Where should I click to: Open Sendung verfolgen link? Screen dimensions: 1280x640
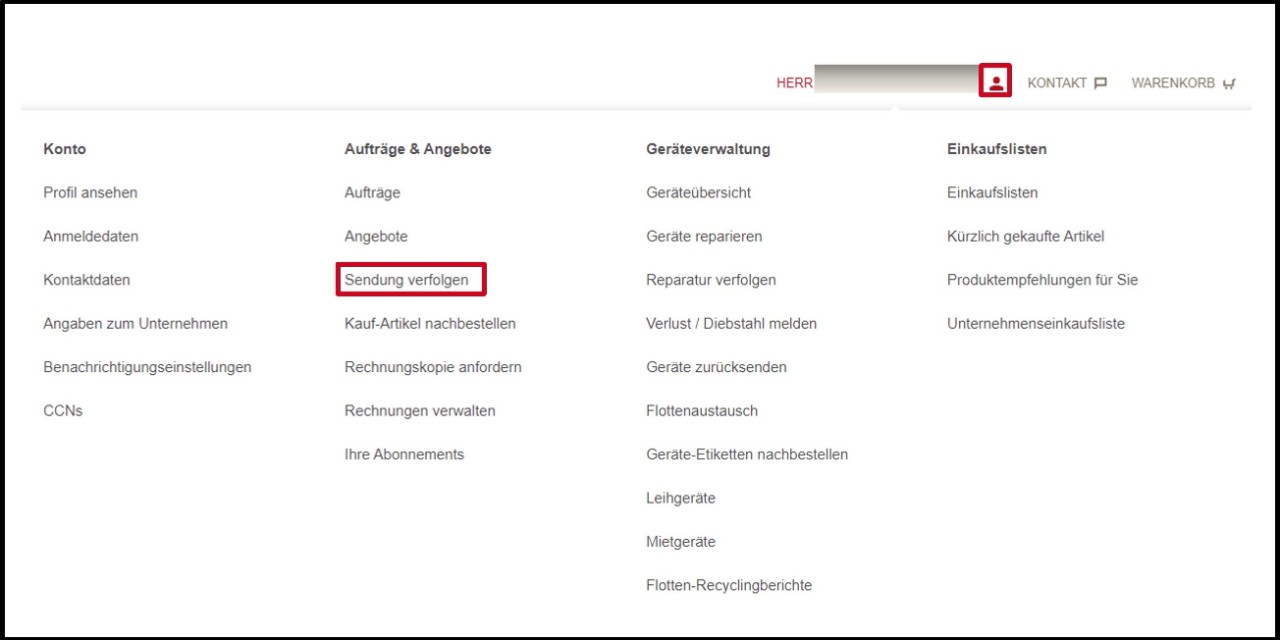pyautogui.click(x=407, y=280)
